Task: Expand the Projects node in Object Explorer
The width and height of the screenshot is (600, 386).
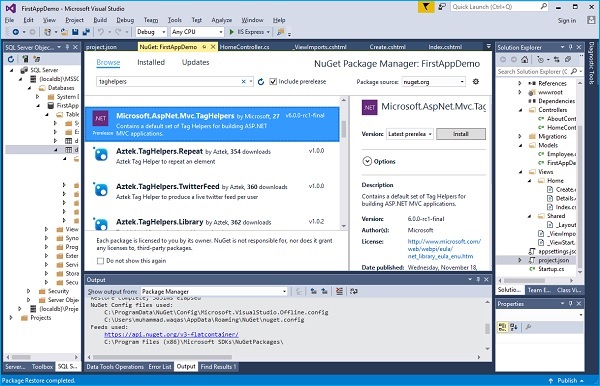Action: [x=11, y=318]
